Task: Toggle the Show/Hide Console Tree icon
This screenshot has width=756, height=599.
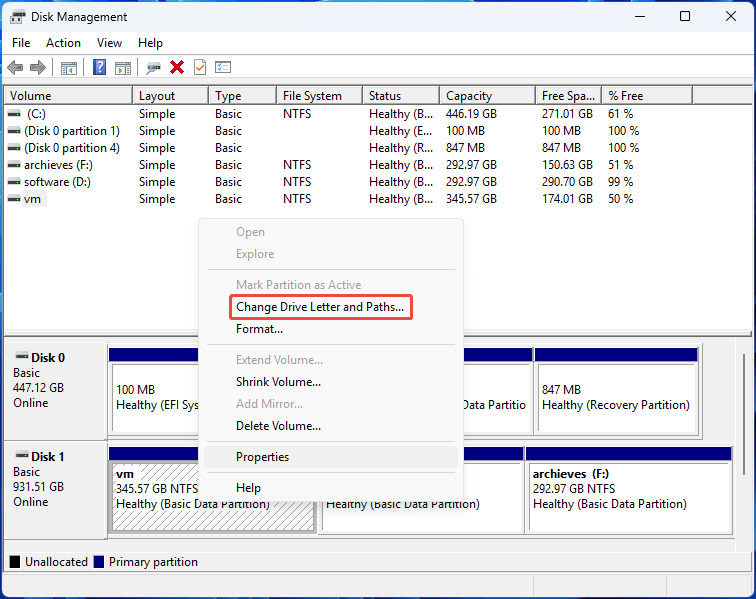Action: click(69, 68)
